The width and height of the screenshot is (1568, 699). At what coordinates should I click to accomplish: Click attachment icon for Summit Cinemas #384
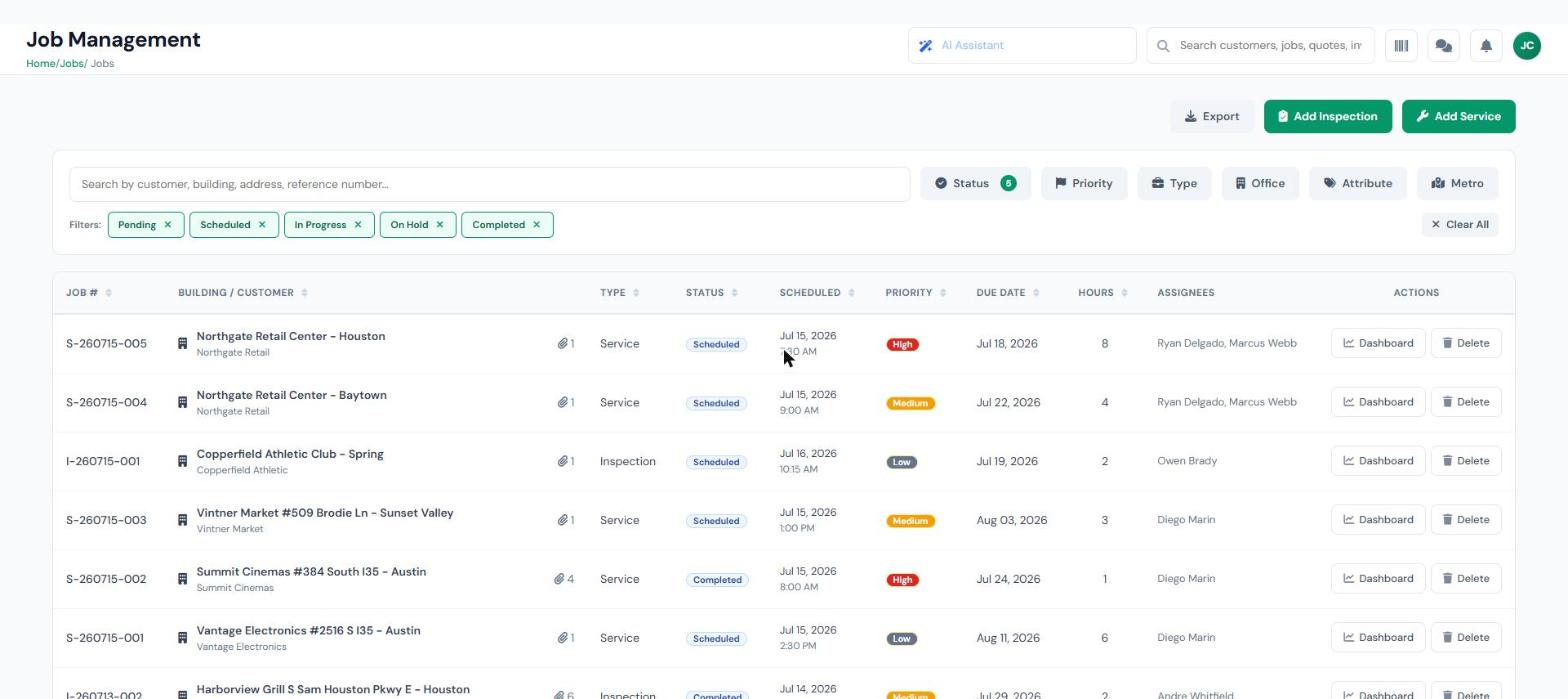point(559,580)
